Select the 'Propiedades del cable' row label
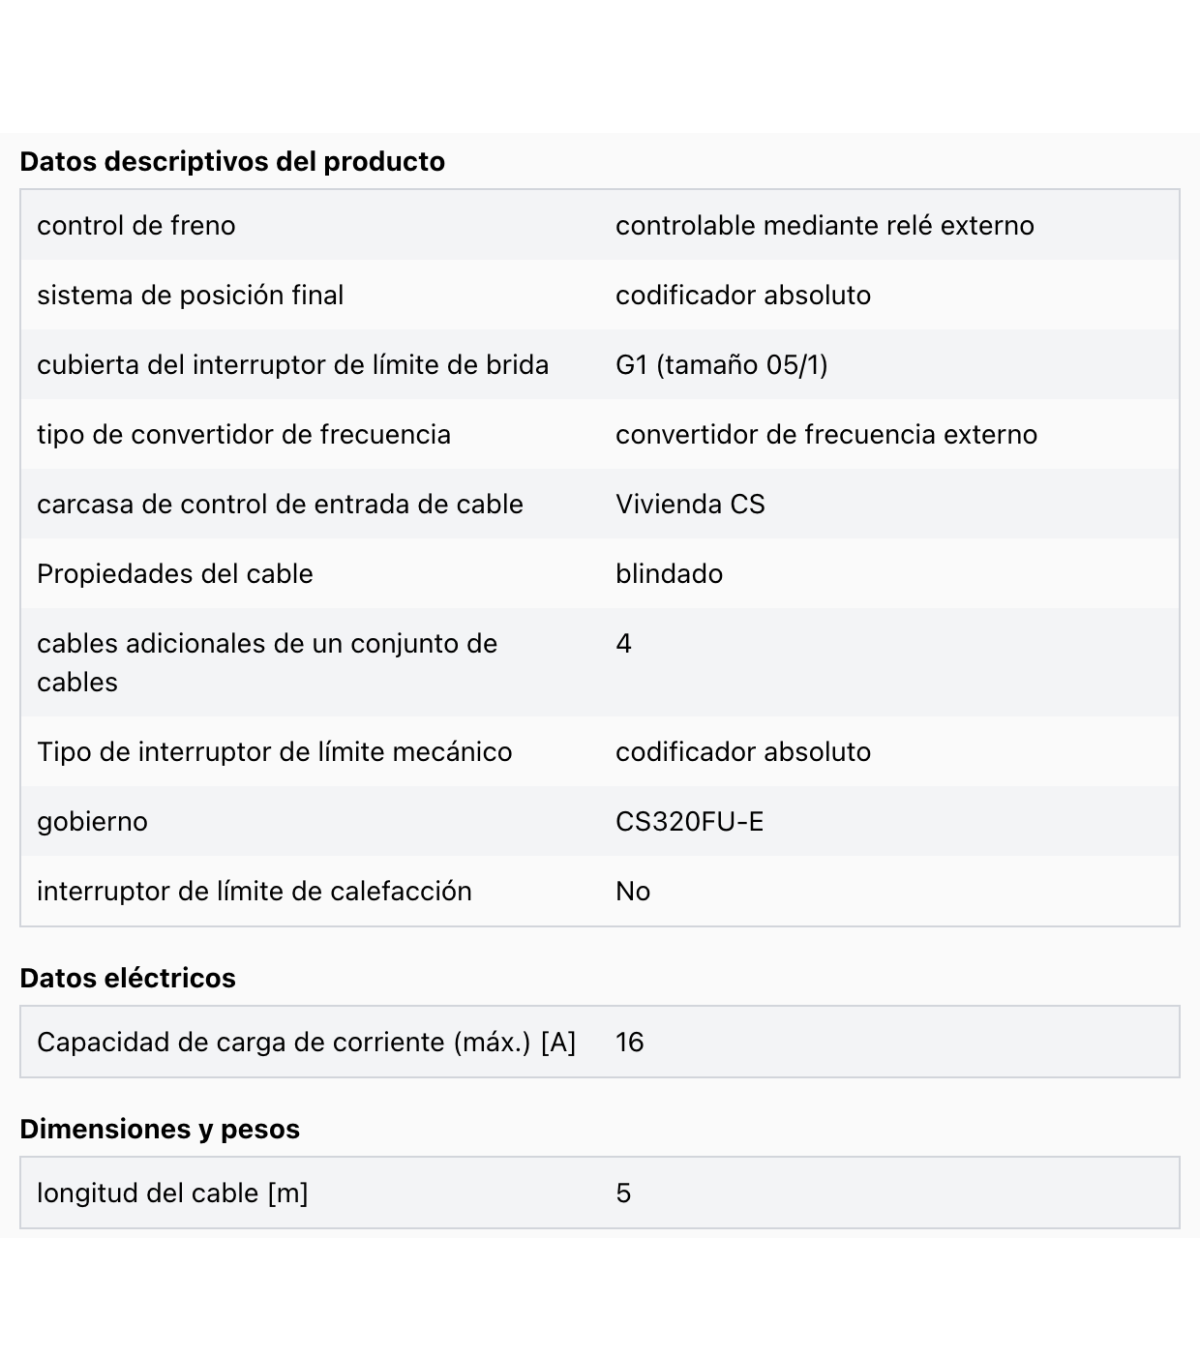This screenshot has width=1200, height=1372. tap(175, 574)
